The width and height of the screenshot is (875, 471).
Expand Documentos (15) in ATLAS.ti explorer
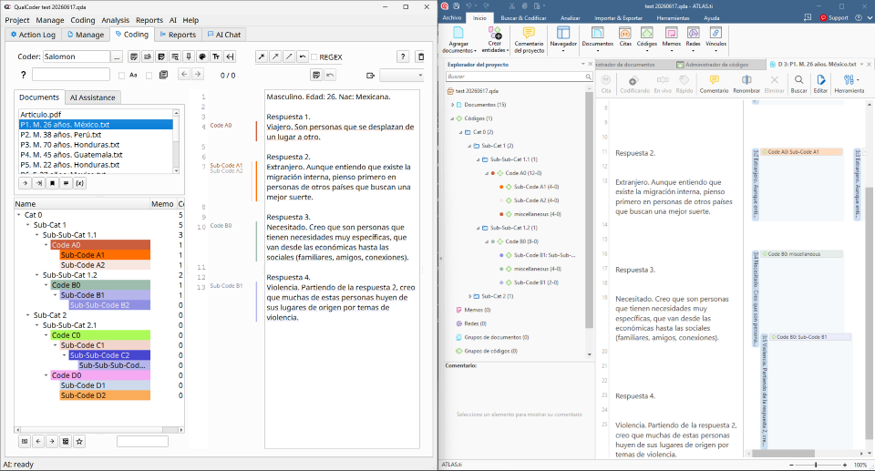[x=453, y=105]
